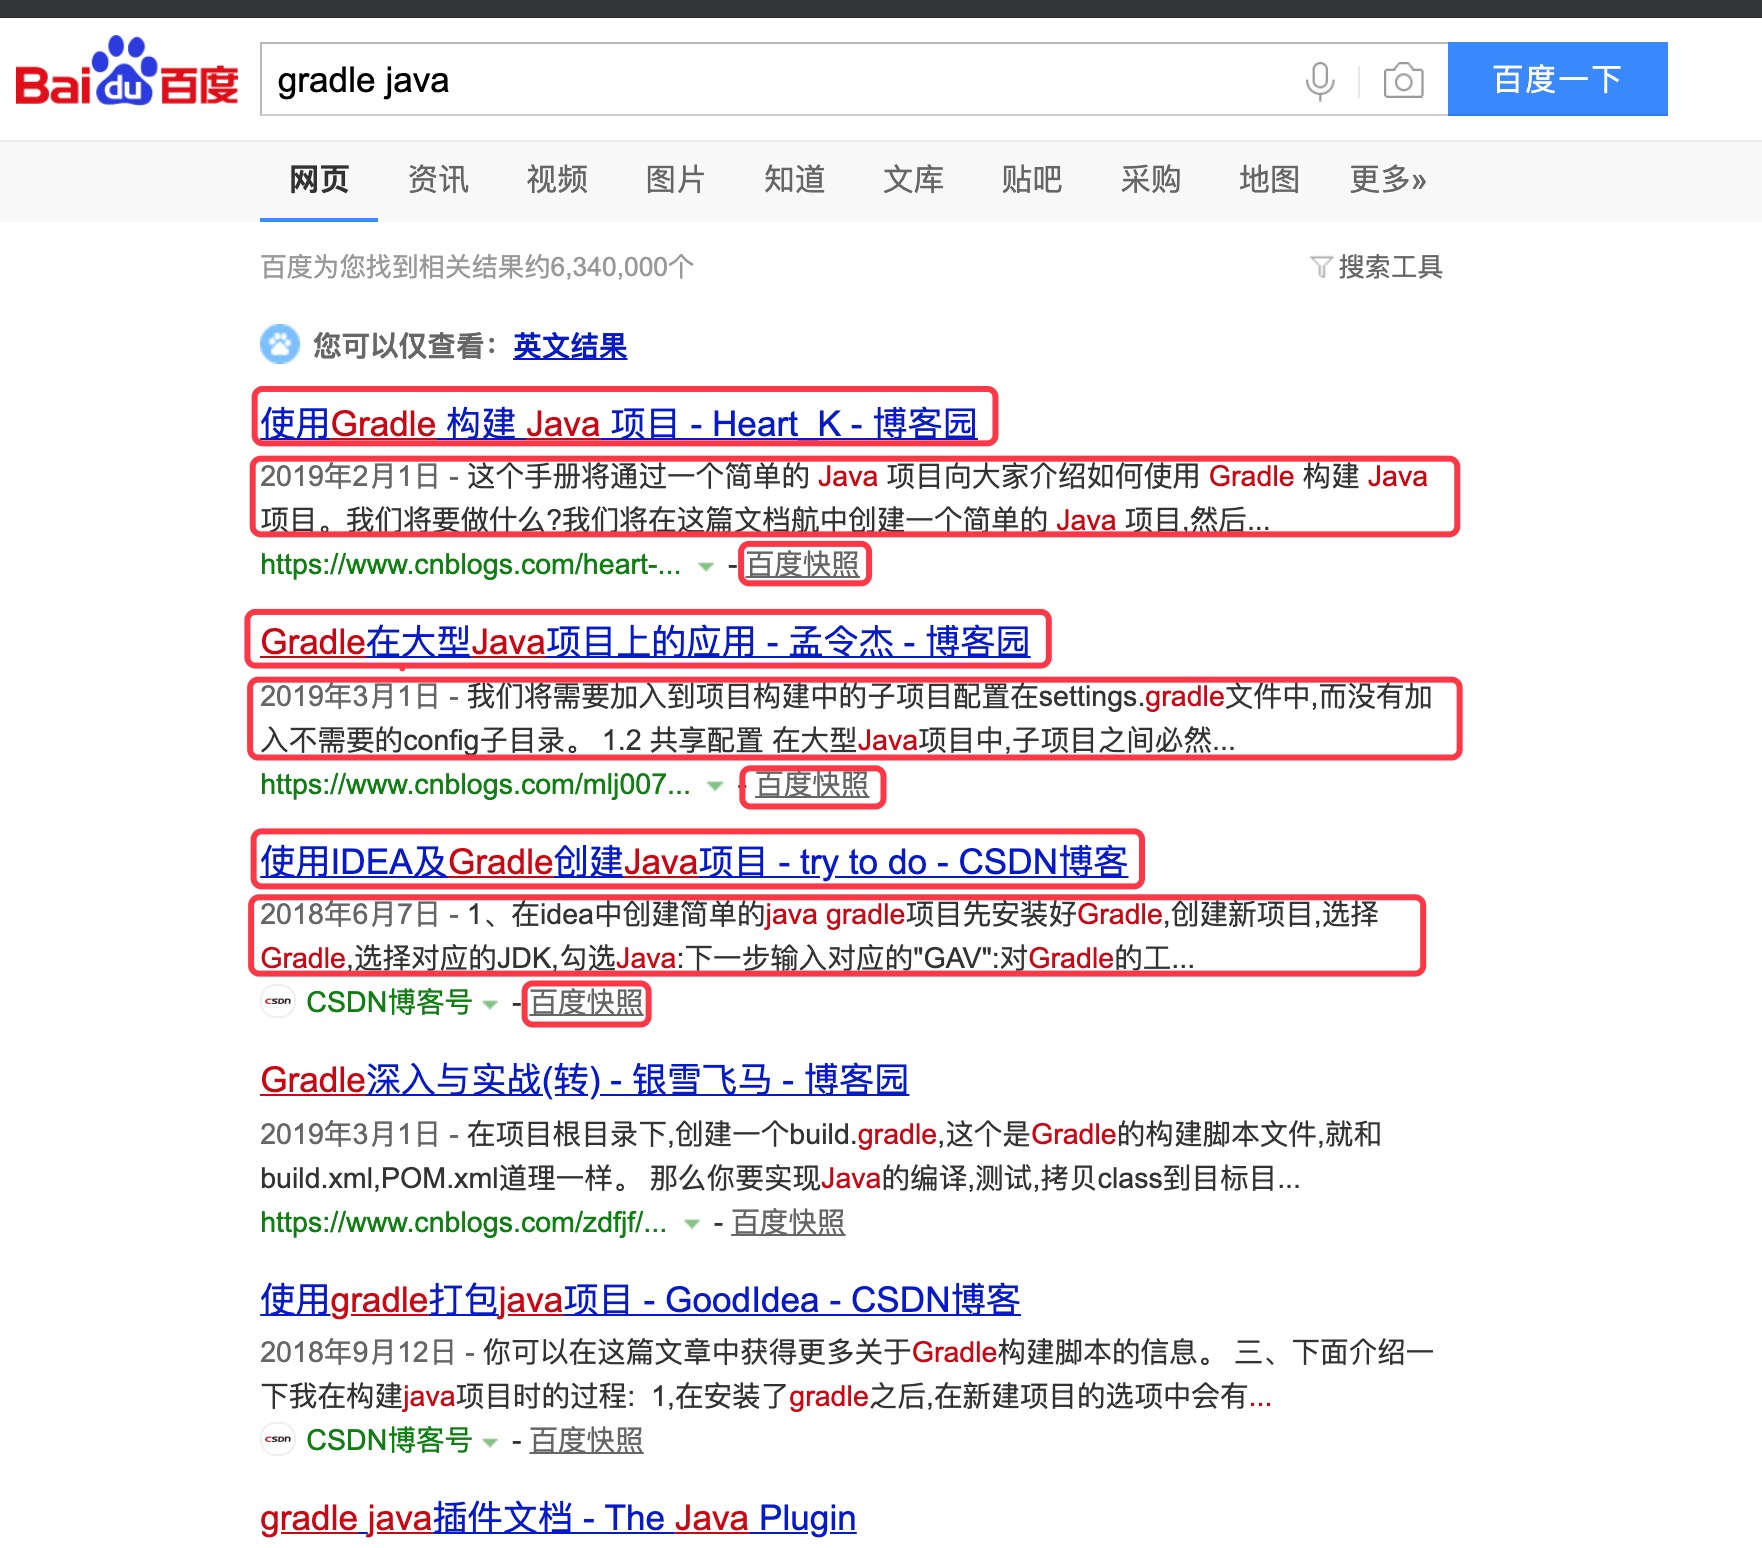The width and height of the screenshot is (1762, 1548).
Task: Click the result count text 约6,340,000个
Action: coord(609,267)
